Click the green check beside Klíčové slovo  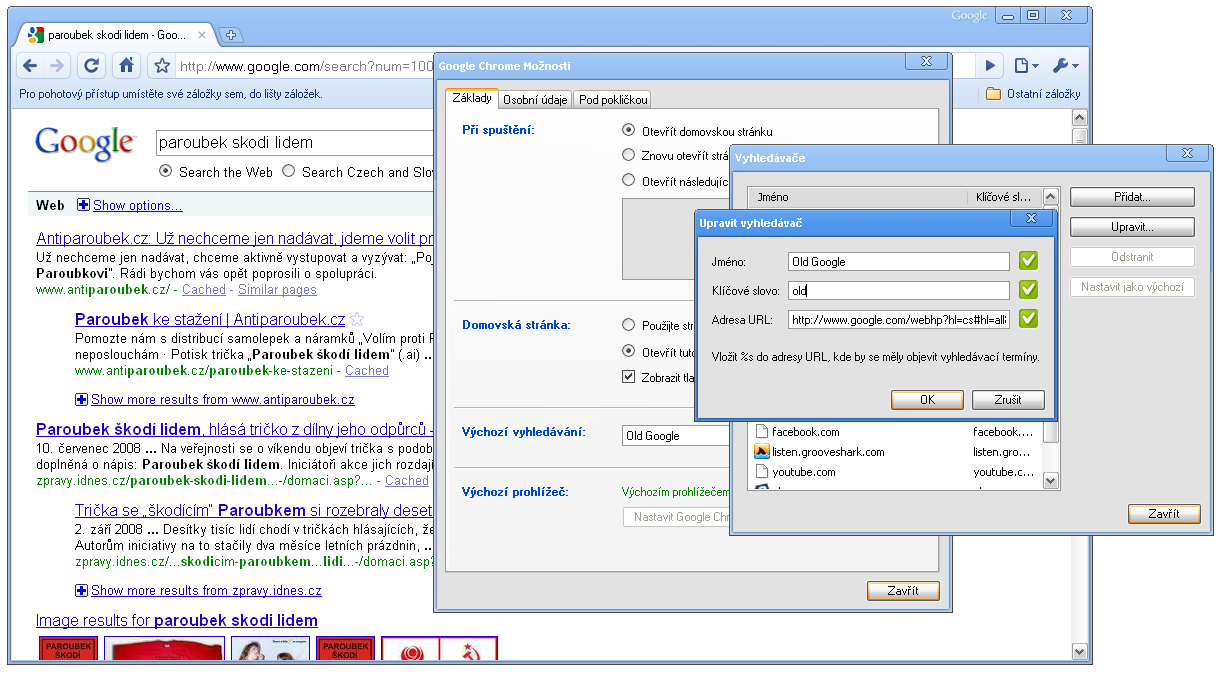tap(1028, 290)
